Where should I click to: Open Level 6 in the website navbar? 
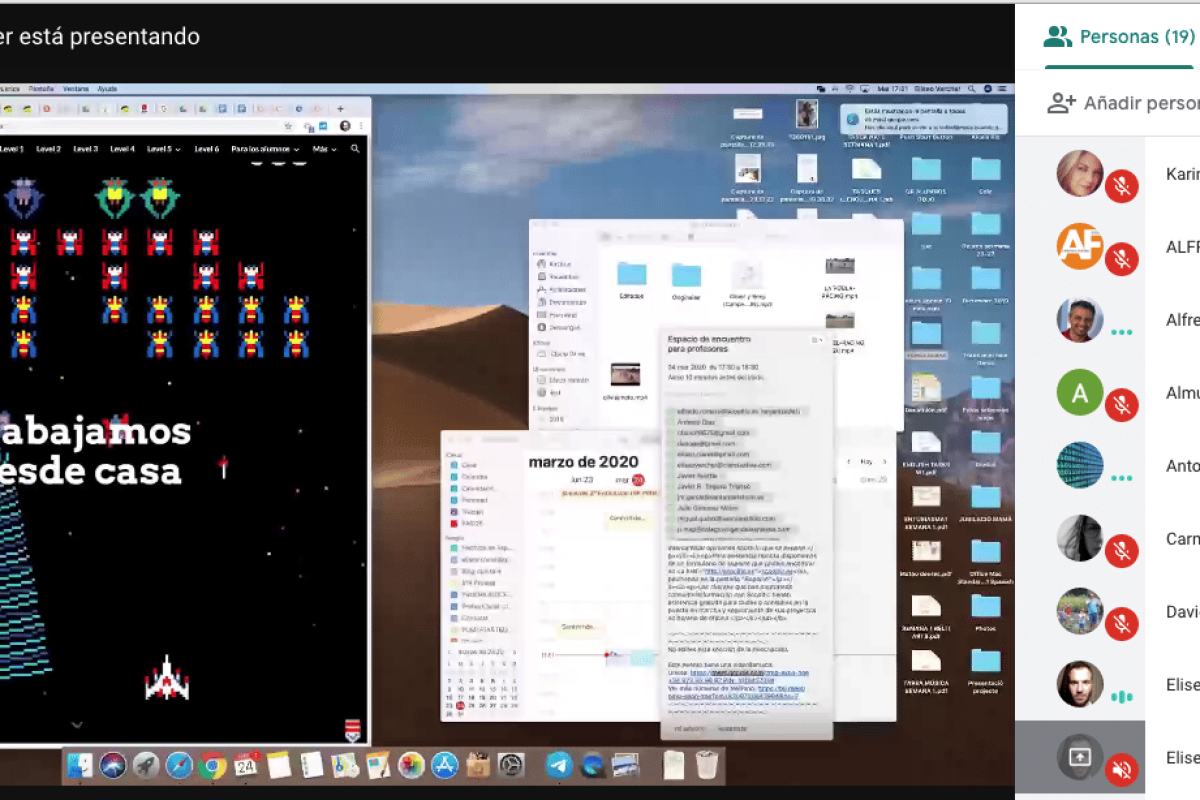tap(206, 149)
